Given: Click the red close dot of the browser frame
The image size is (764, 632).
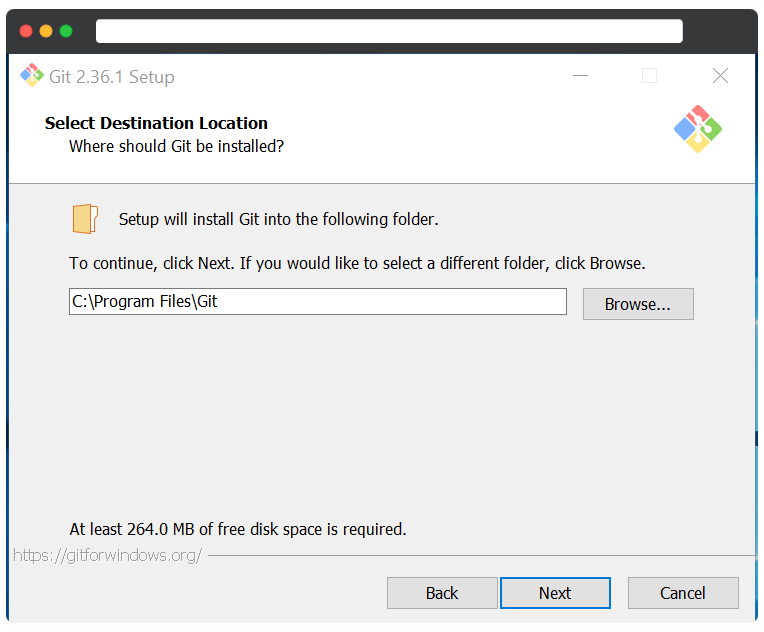Looking at the screenshot, I should click(x=26, y=31).
